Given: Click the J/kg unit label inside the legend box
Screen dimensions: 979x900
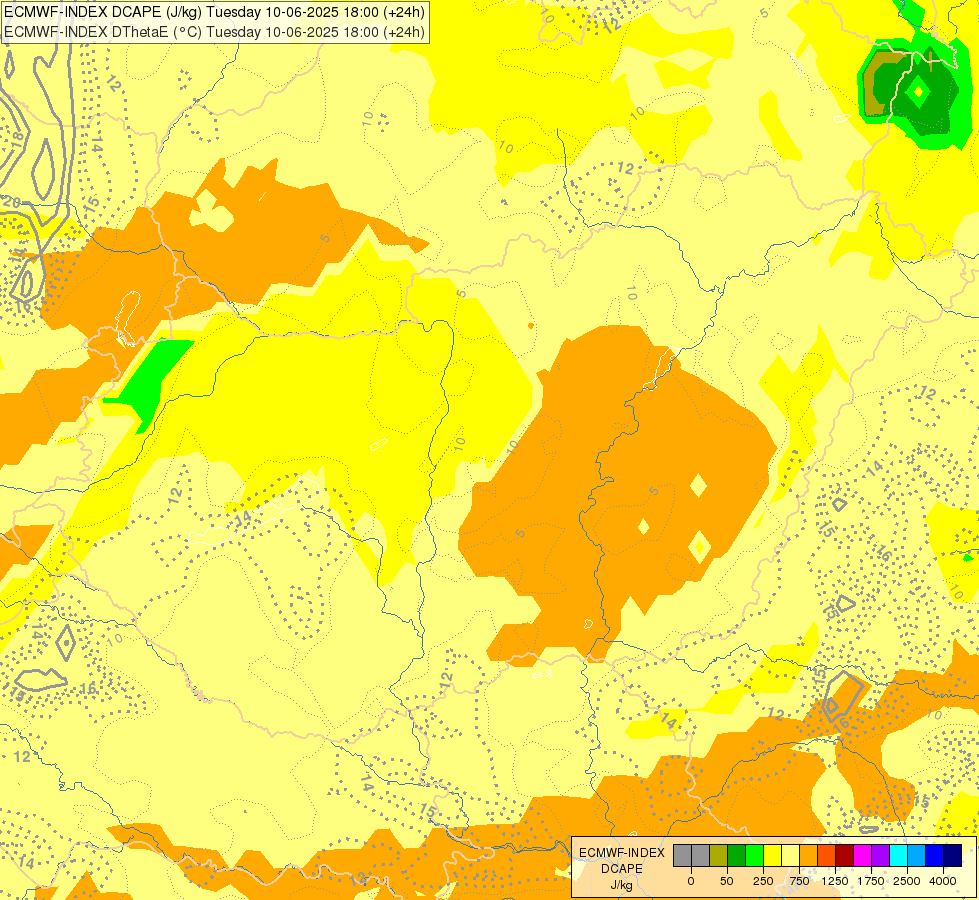Looking at the screenshot, I should [622, 885].
